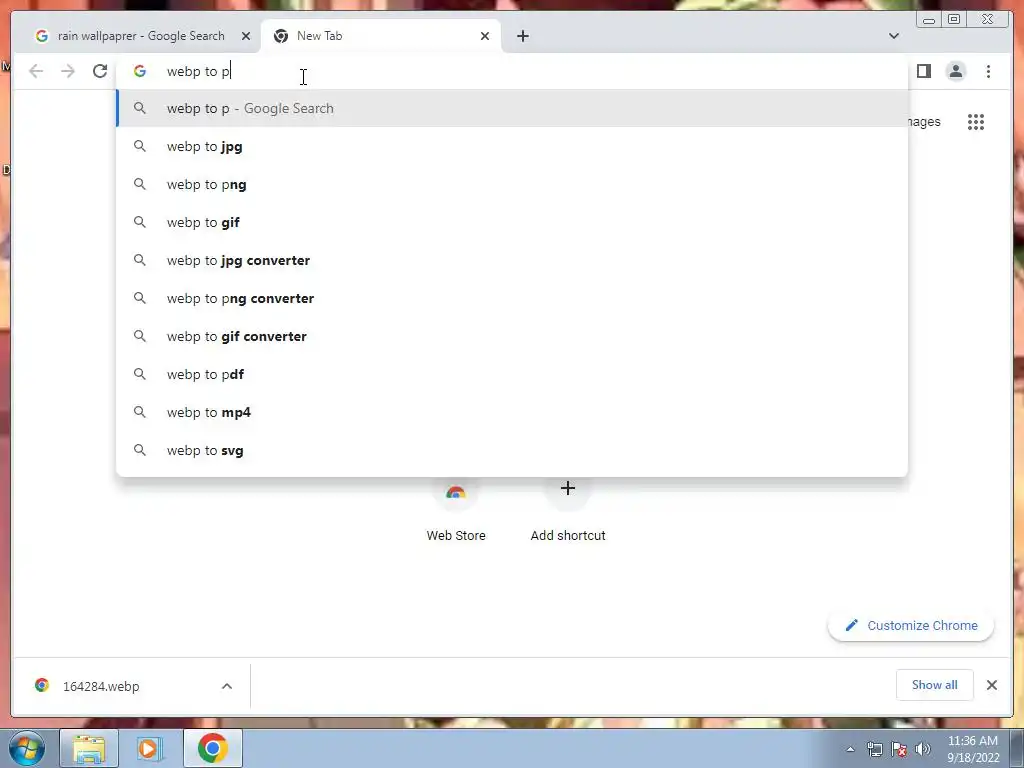1024x768 pixels.
Task: Open the tab search dropdown chevron
Action: [893, 36]
